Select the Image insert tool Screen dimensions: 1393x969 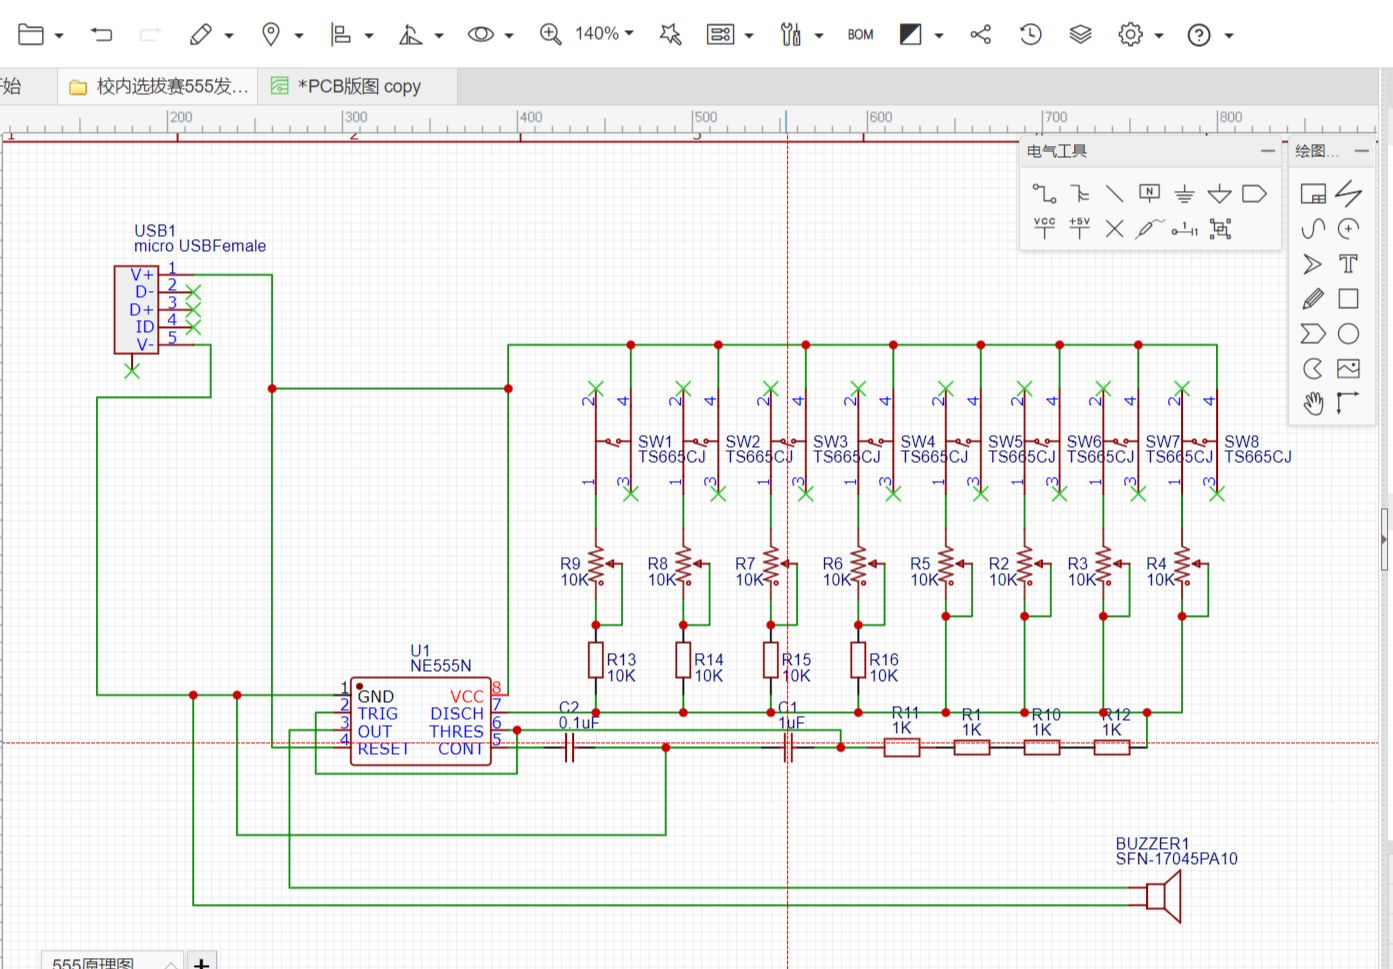(x=1348, y=368)
